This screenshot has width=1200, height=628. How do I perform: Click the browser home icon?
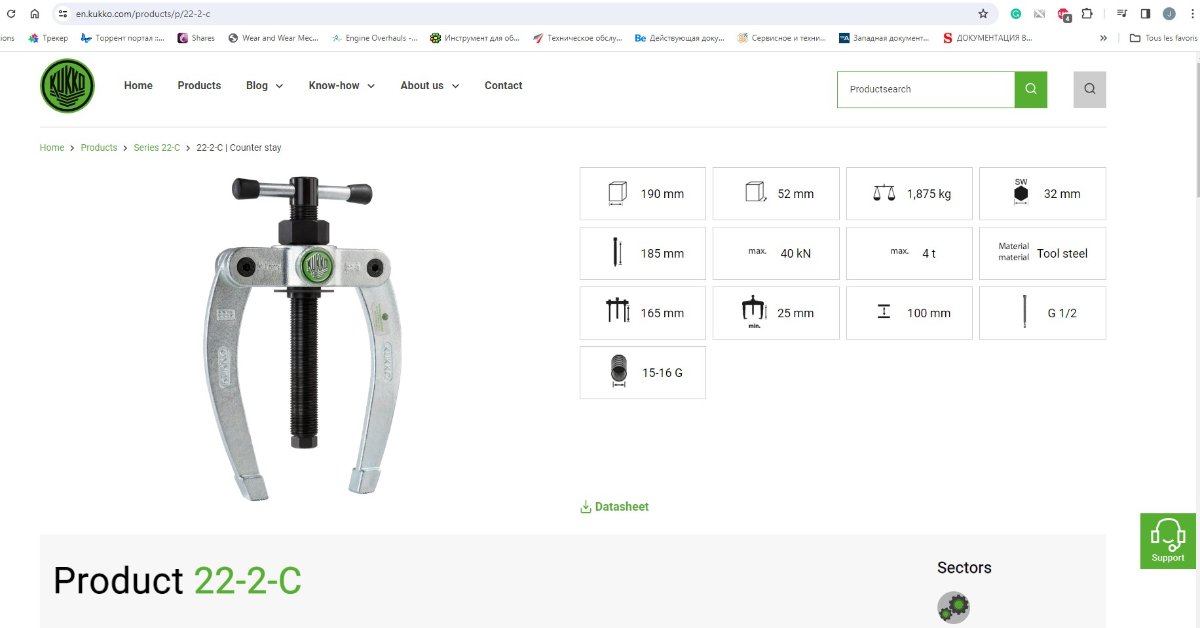pyautogui.click(x=34, y=14)
